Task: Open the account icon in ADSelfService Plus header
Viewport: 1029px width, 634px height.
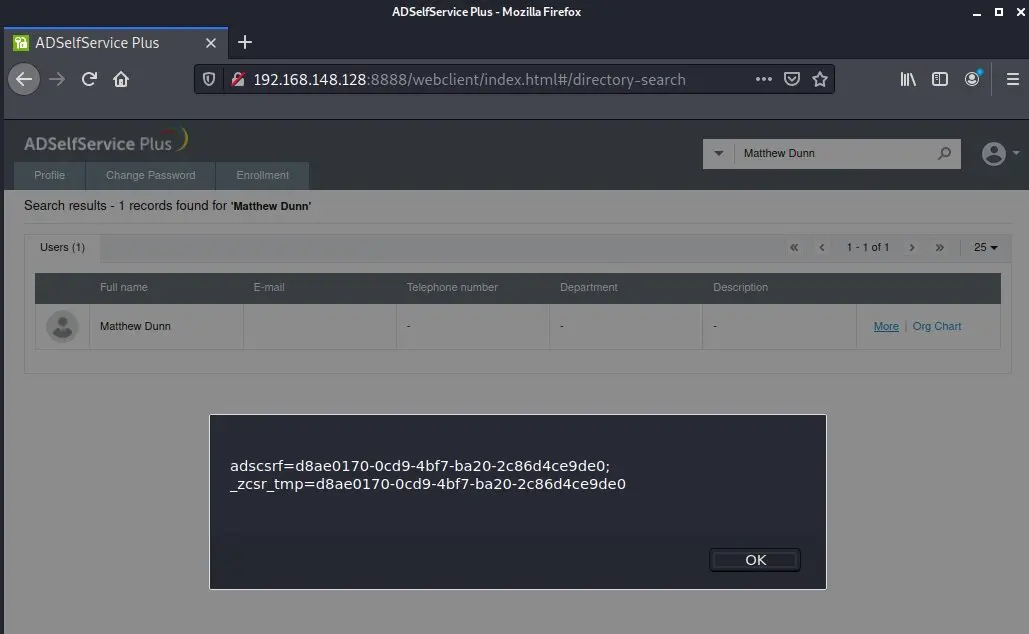Action: (995, 153)
